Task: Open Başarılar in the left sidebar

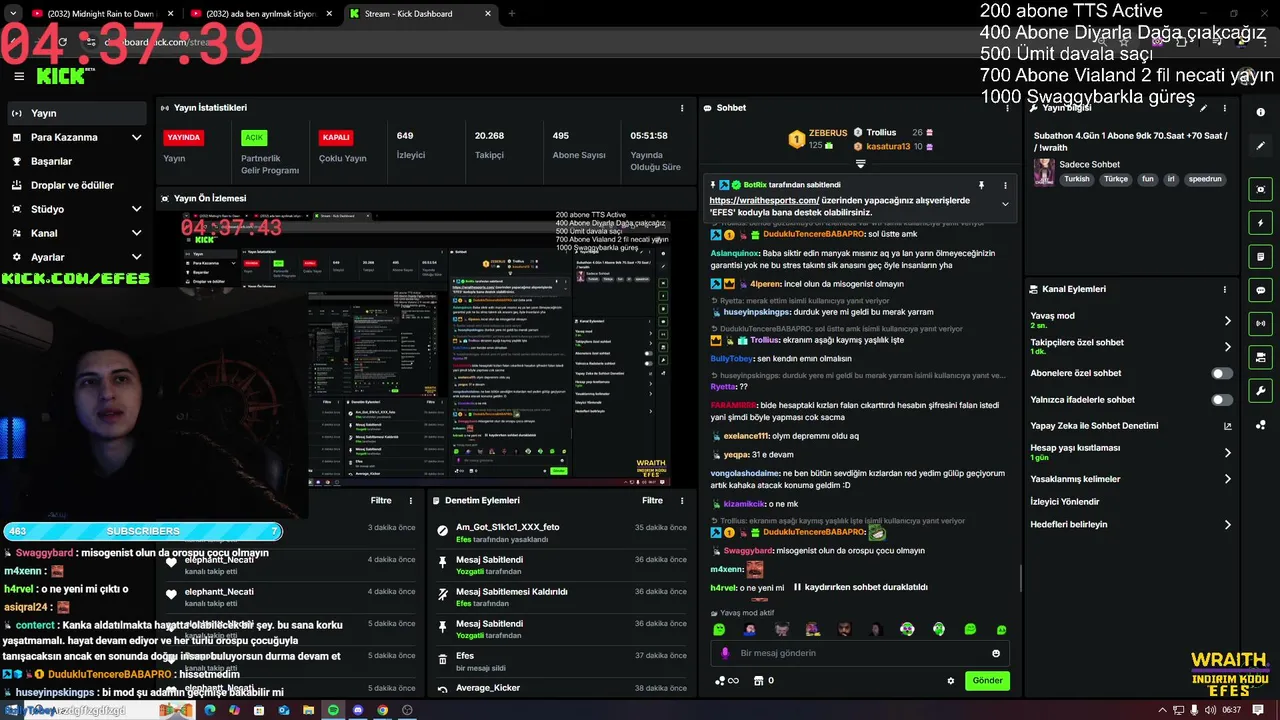Action: 77,161
